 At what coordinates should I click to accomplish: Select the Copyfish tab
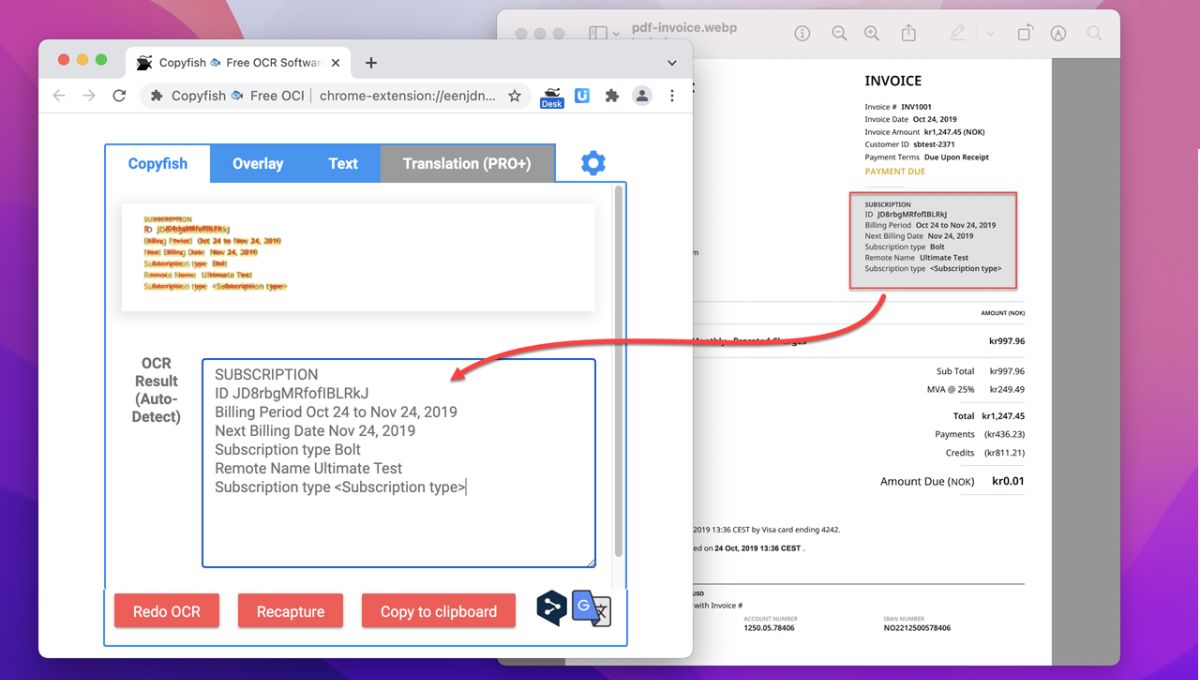click(x=158, y=164)
